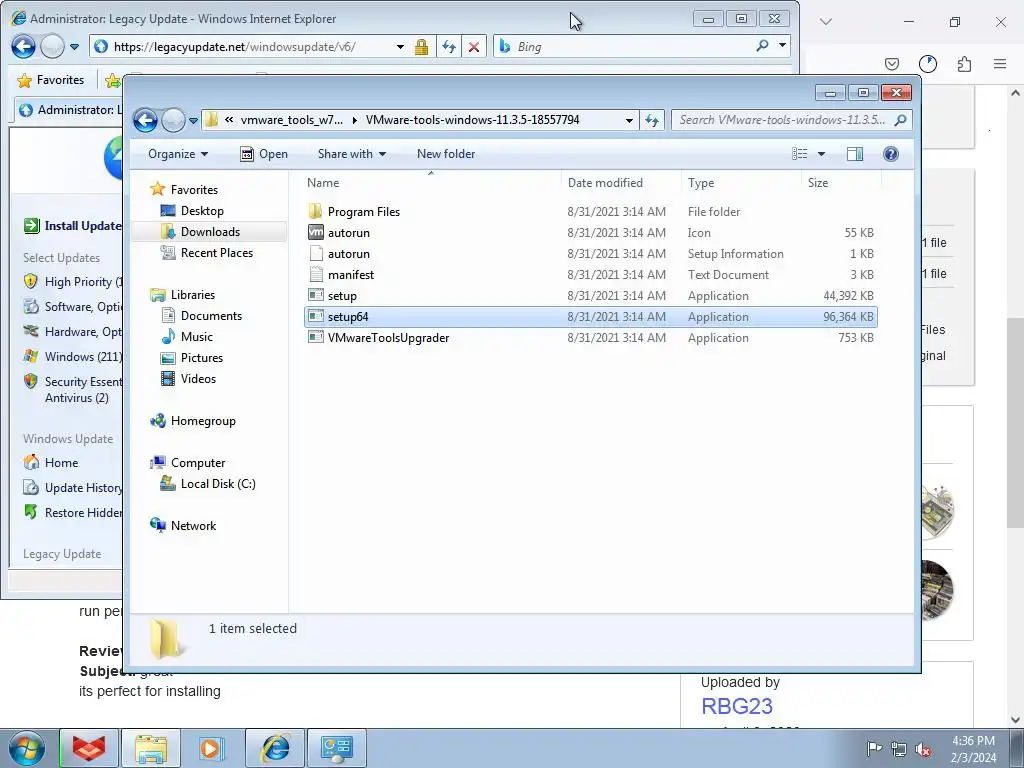
Task: Open IE address bar dropdown arrow
Action: tap(400, 47)
